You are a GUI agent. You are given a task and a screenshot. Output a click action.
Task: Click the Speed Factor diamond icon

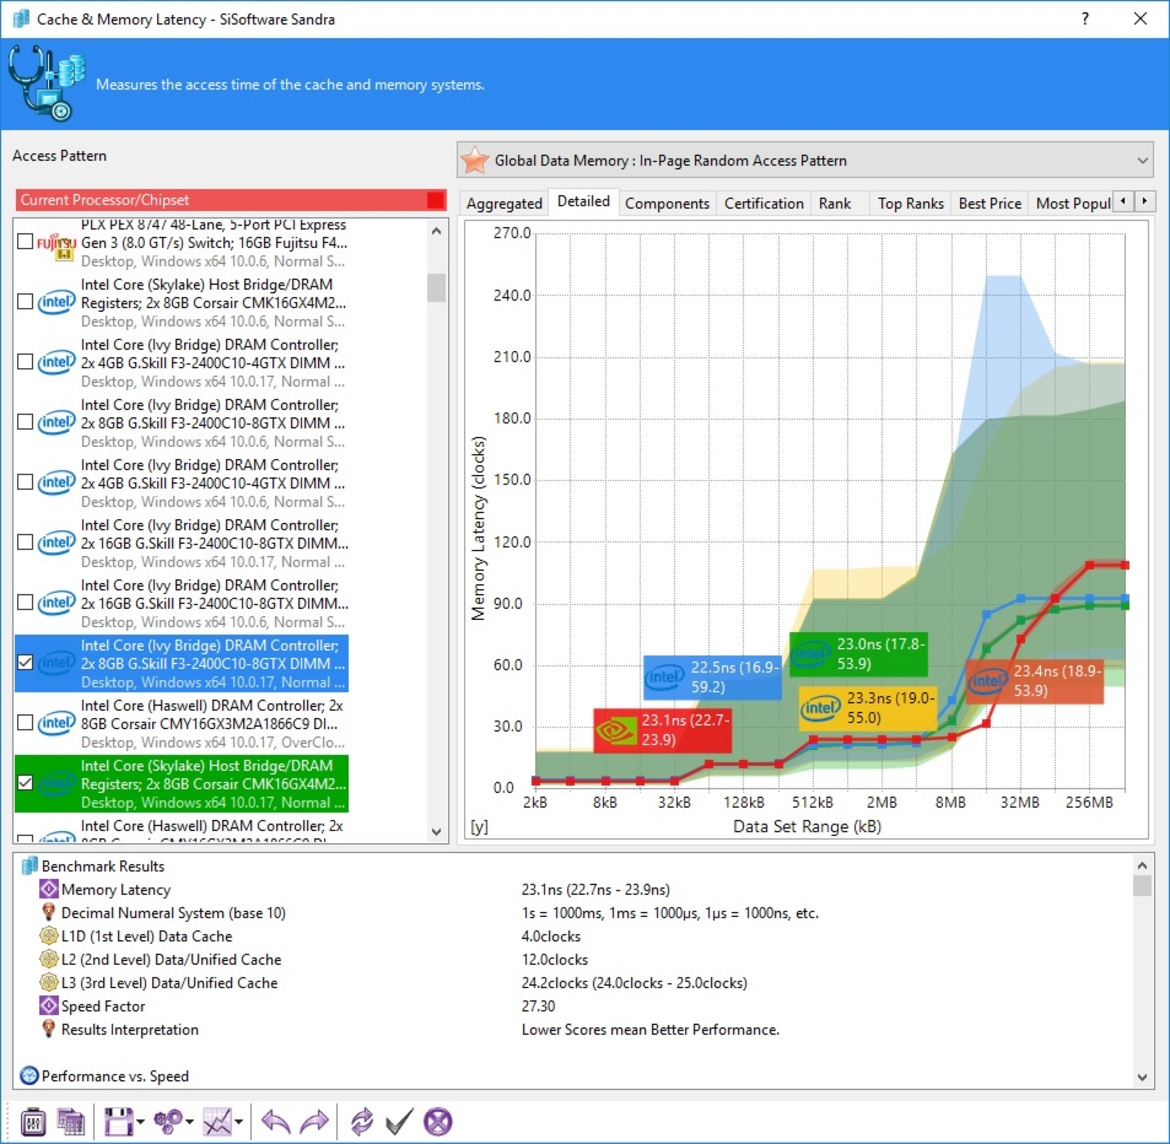[x=49, y=1005]
